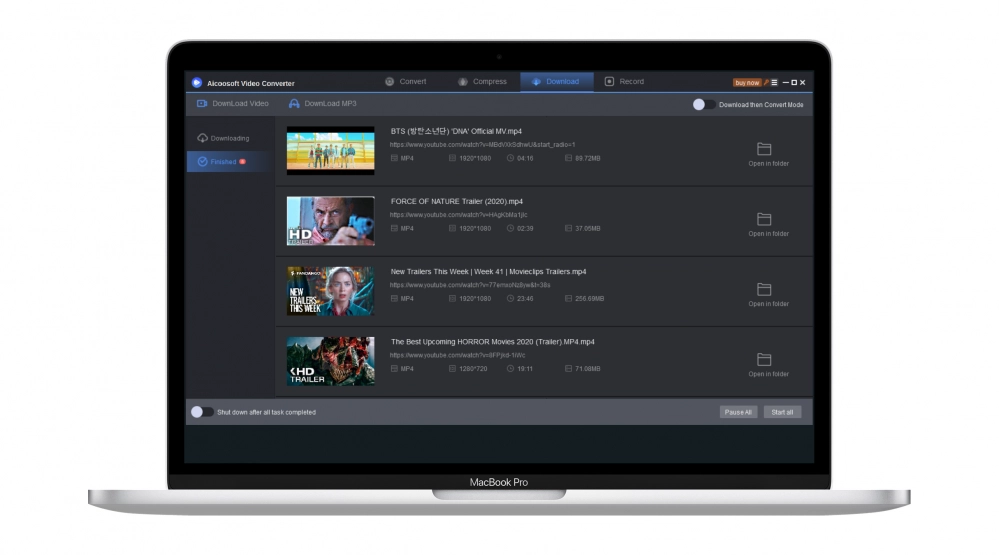Image resolution: width=1000 pixels, height=555 pixels.
Task: Click the FORCE OF NATURE trailer thumbnail
Action: click(x=330, y=221)
